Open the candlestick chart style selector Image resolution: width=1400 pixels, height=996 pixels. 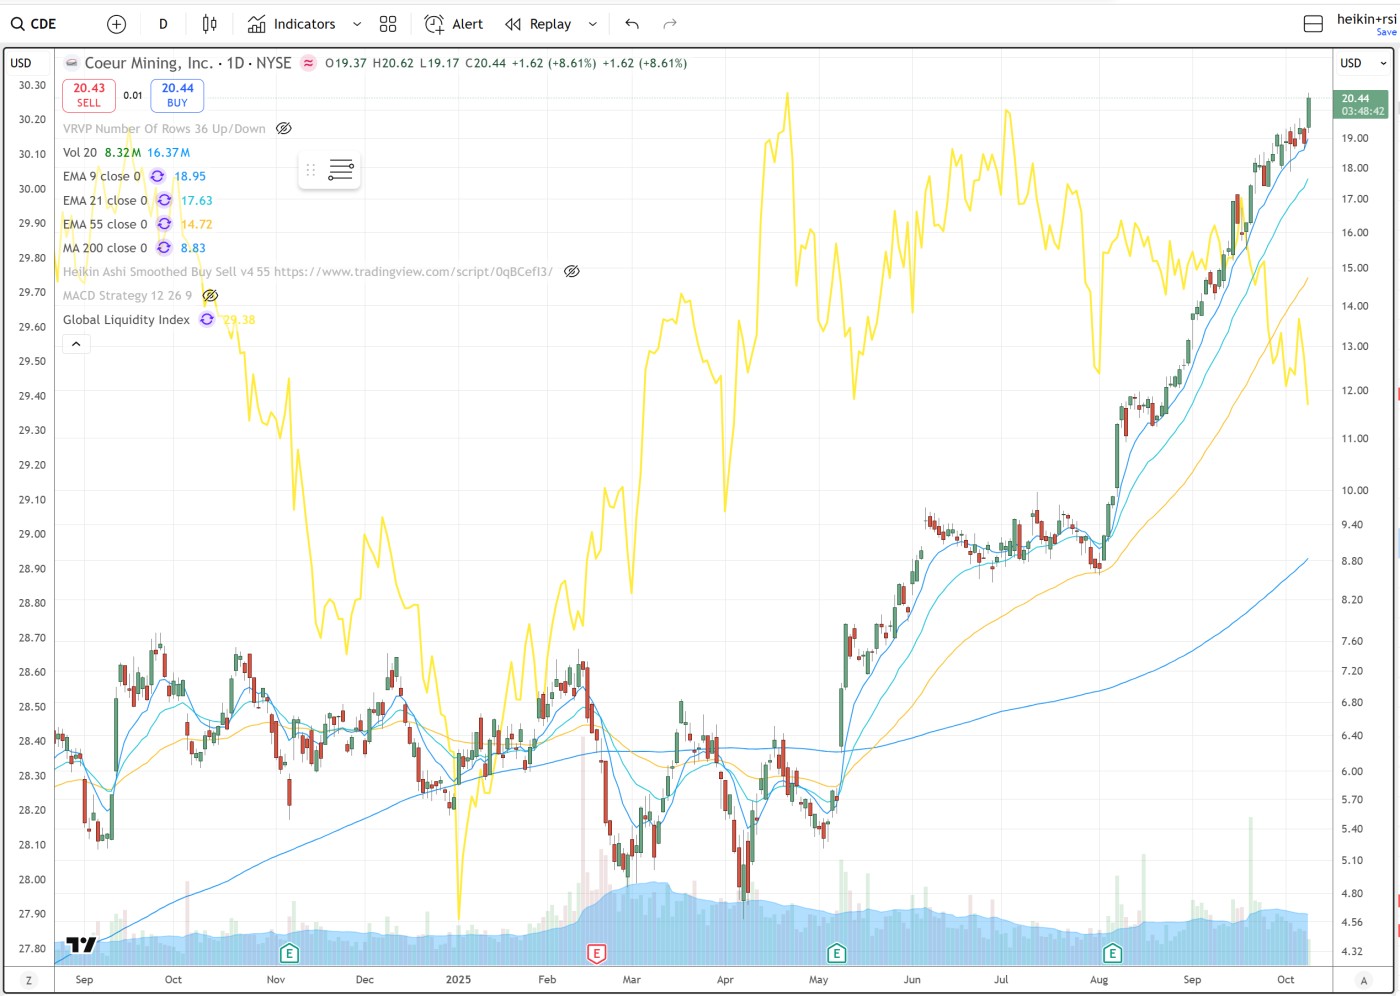(x=209, y=24)
